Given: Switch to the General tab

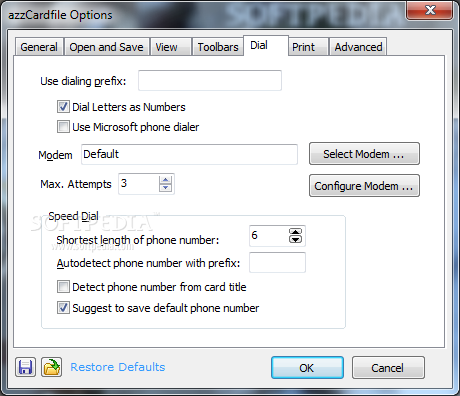Looking at the screenshot, I should click(x=39, y=47).
